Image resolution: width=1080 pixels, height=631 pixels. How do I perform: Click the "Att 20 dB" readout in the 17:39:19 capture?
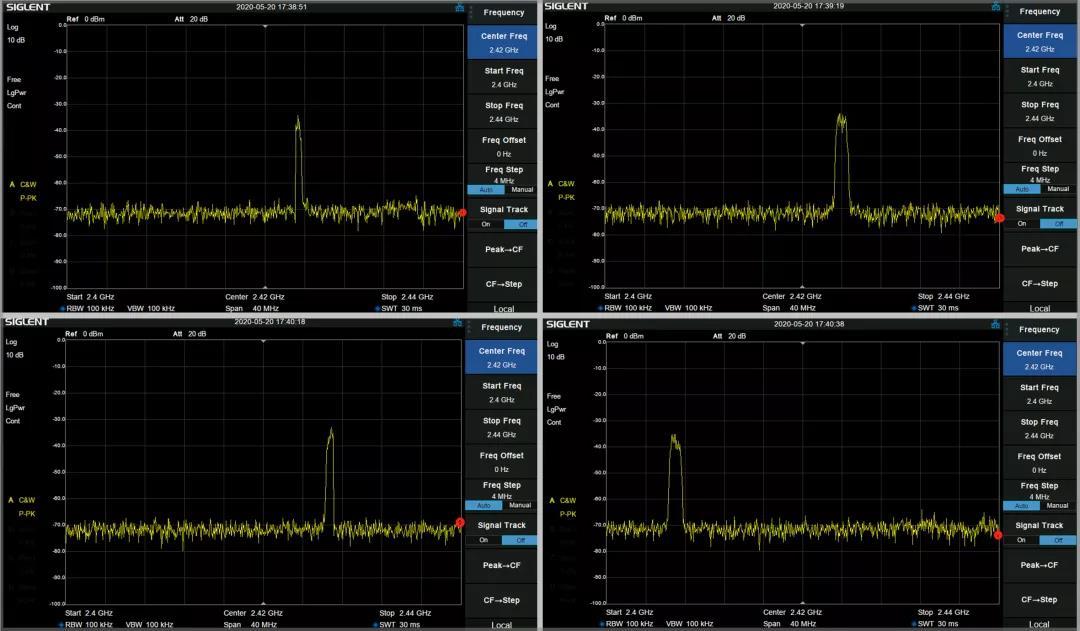click(x=728, y=18)
